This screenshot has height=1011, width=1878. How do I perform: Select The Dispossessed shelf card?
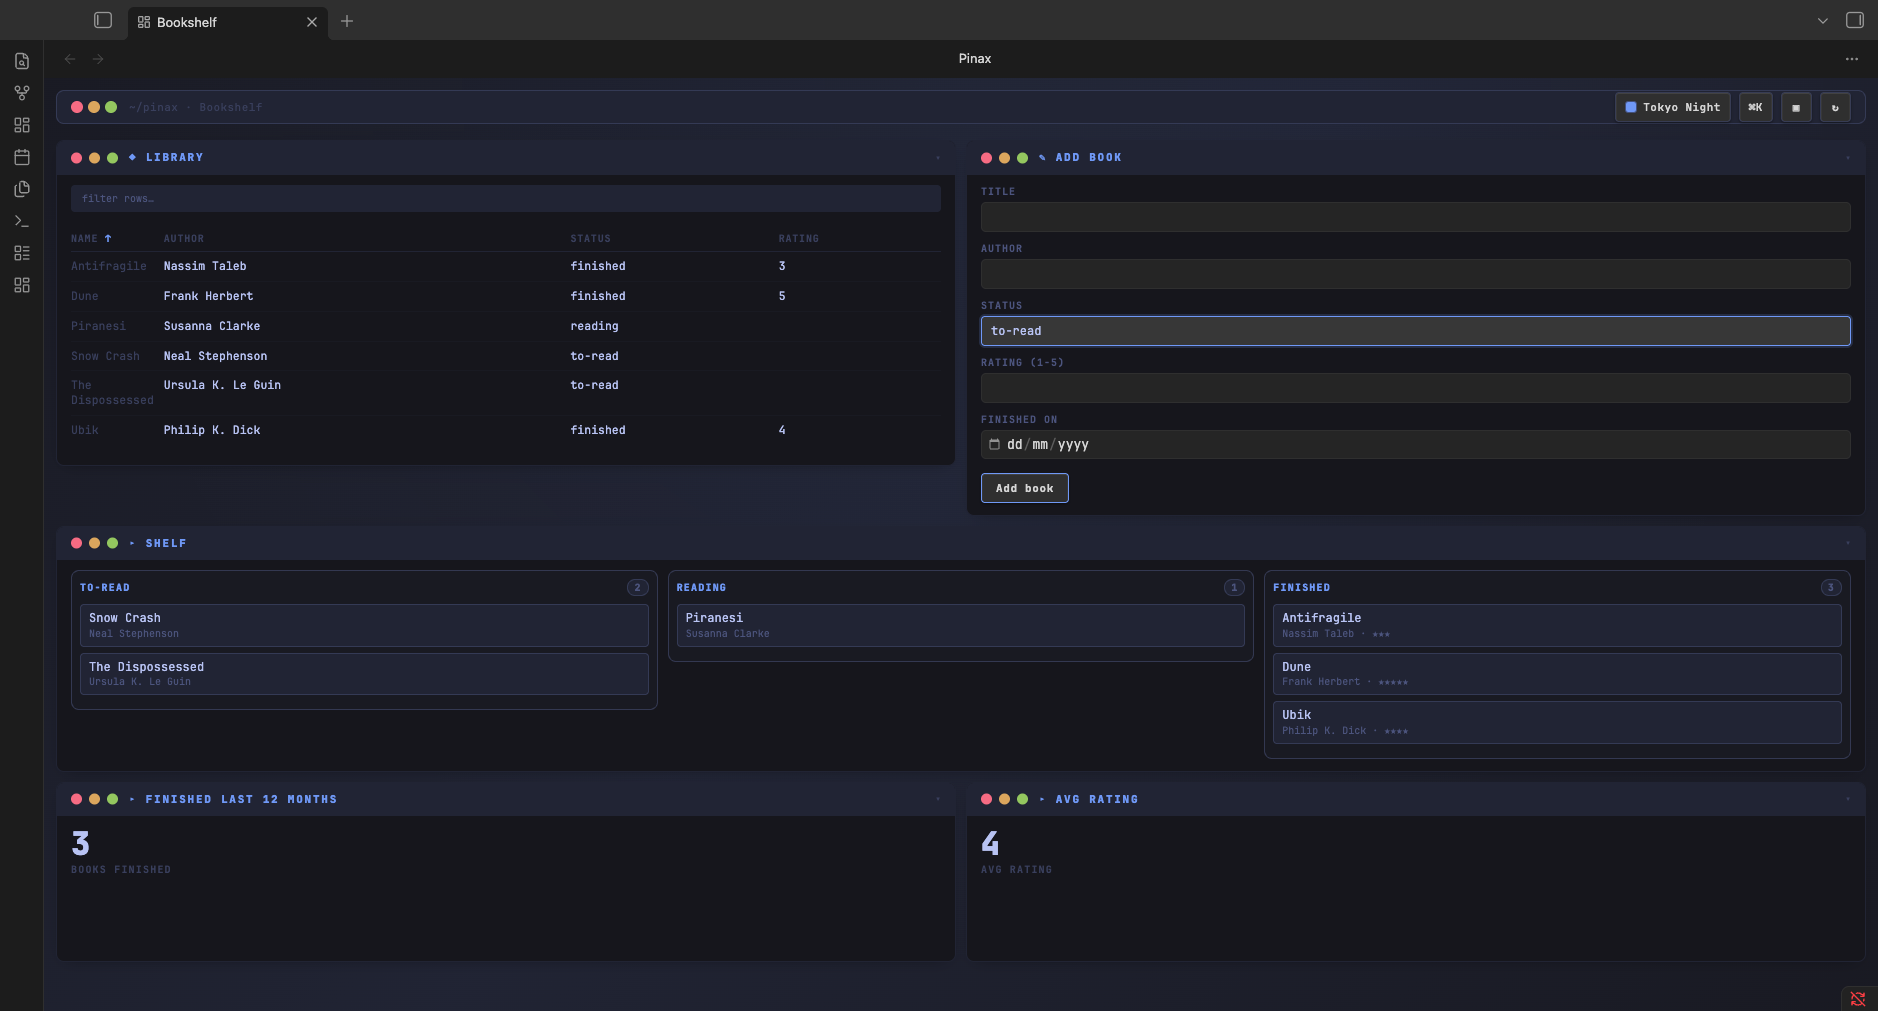(x=364, y=674)
